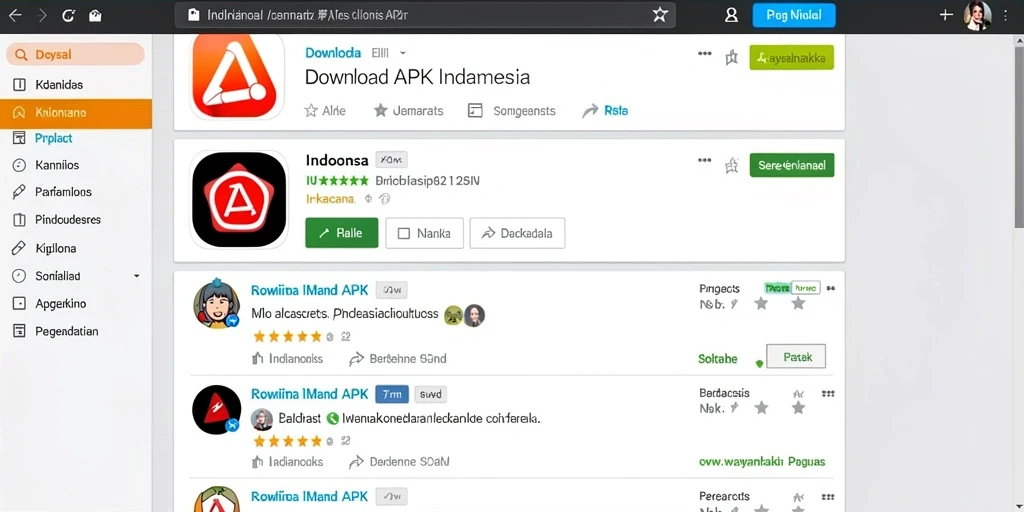
Task: Bookmark the page with the star icon
Action: click(660, 14)
